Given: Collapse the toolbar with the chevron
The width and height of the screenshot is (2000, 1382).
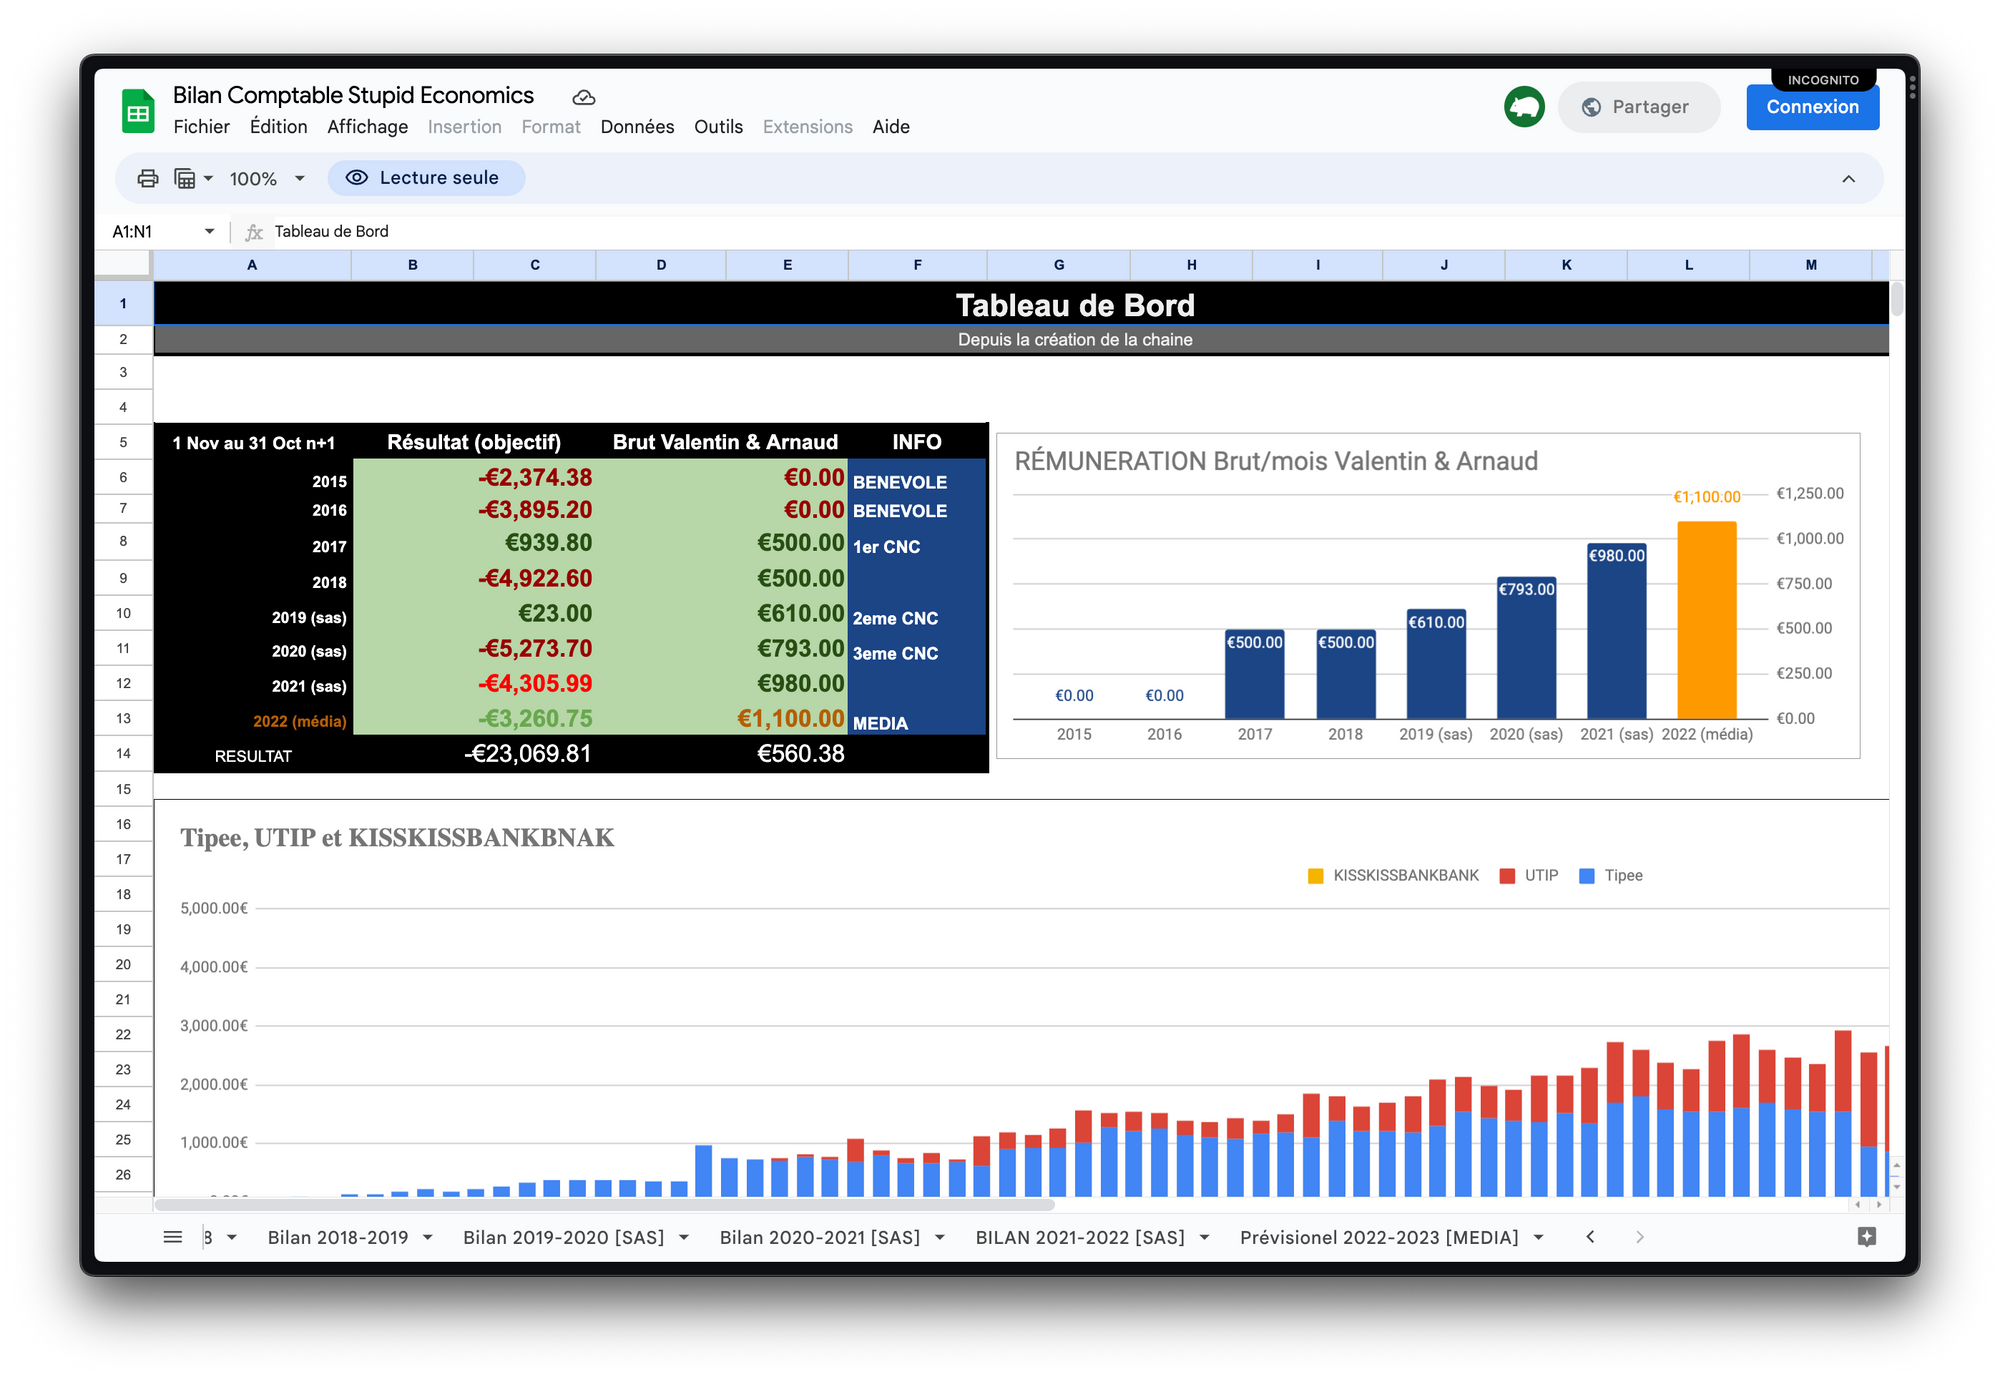Looking at the screenshot, I should pos(1848,179).
